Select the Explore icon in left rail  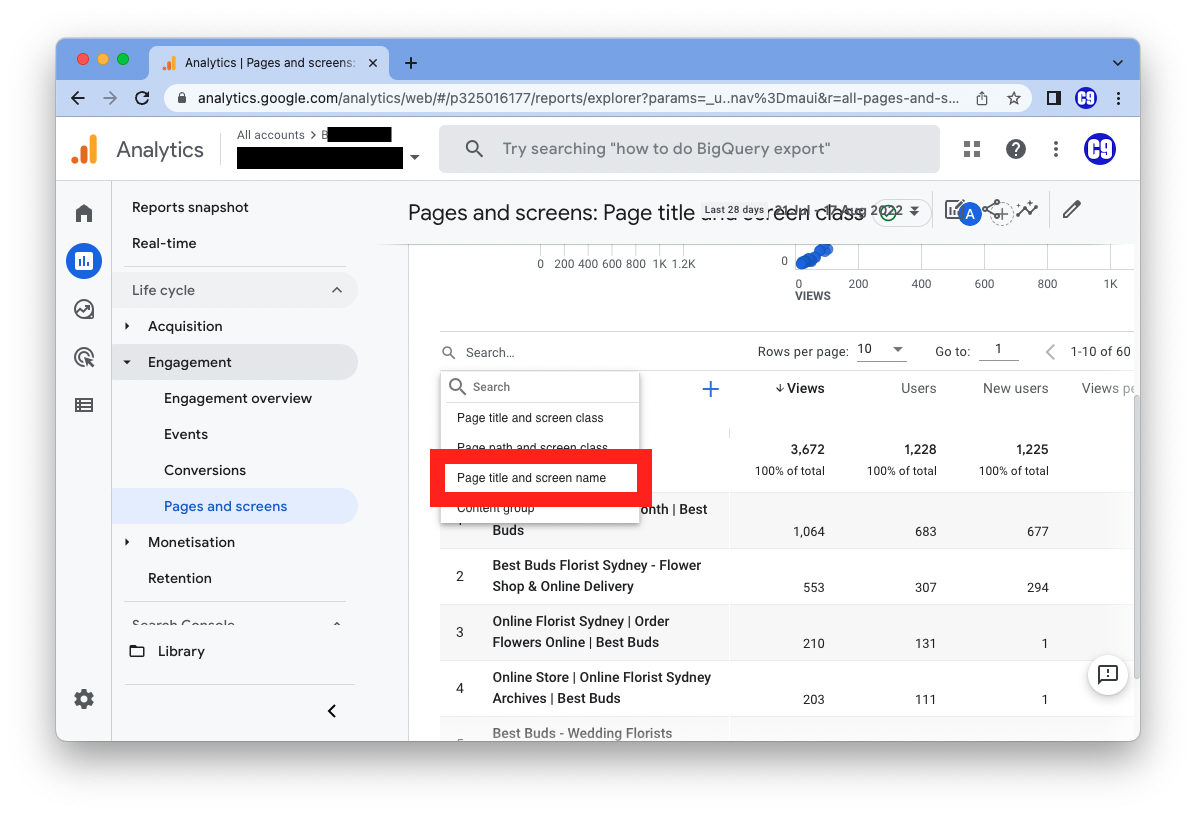tap(84, 309)
